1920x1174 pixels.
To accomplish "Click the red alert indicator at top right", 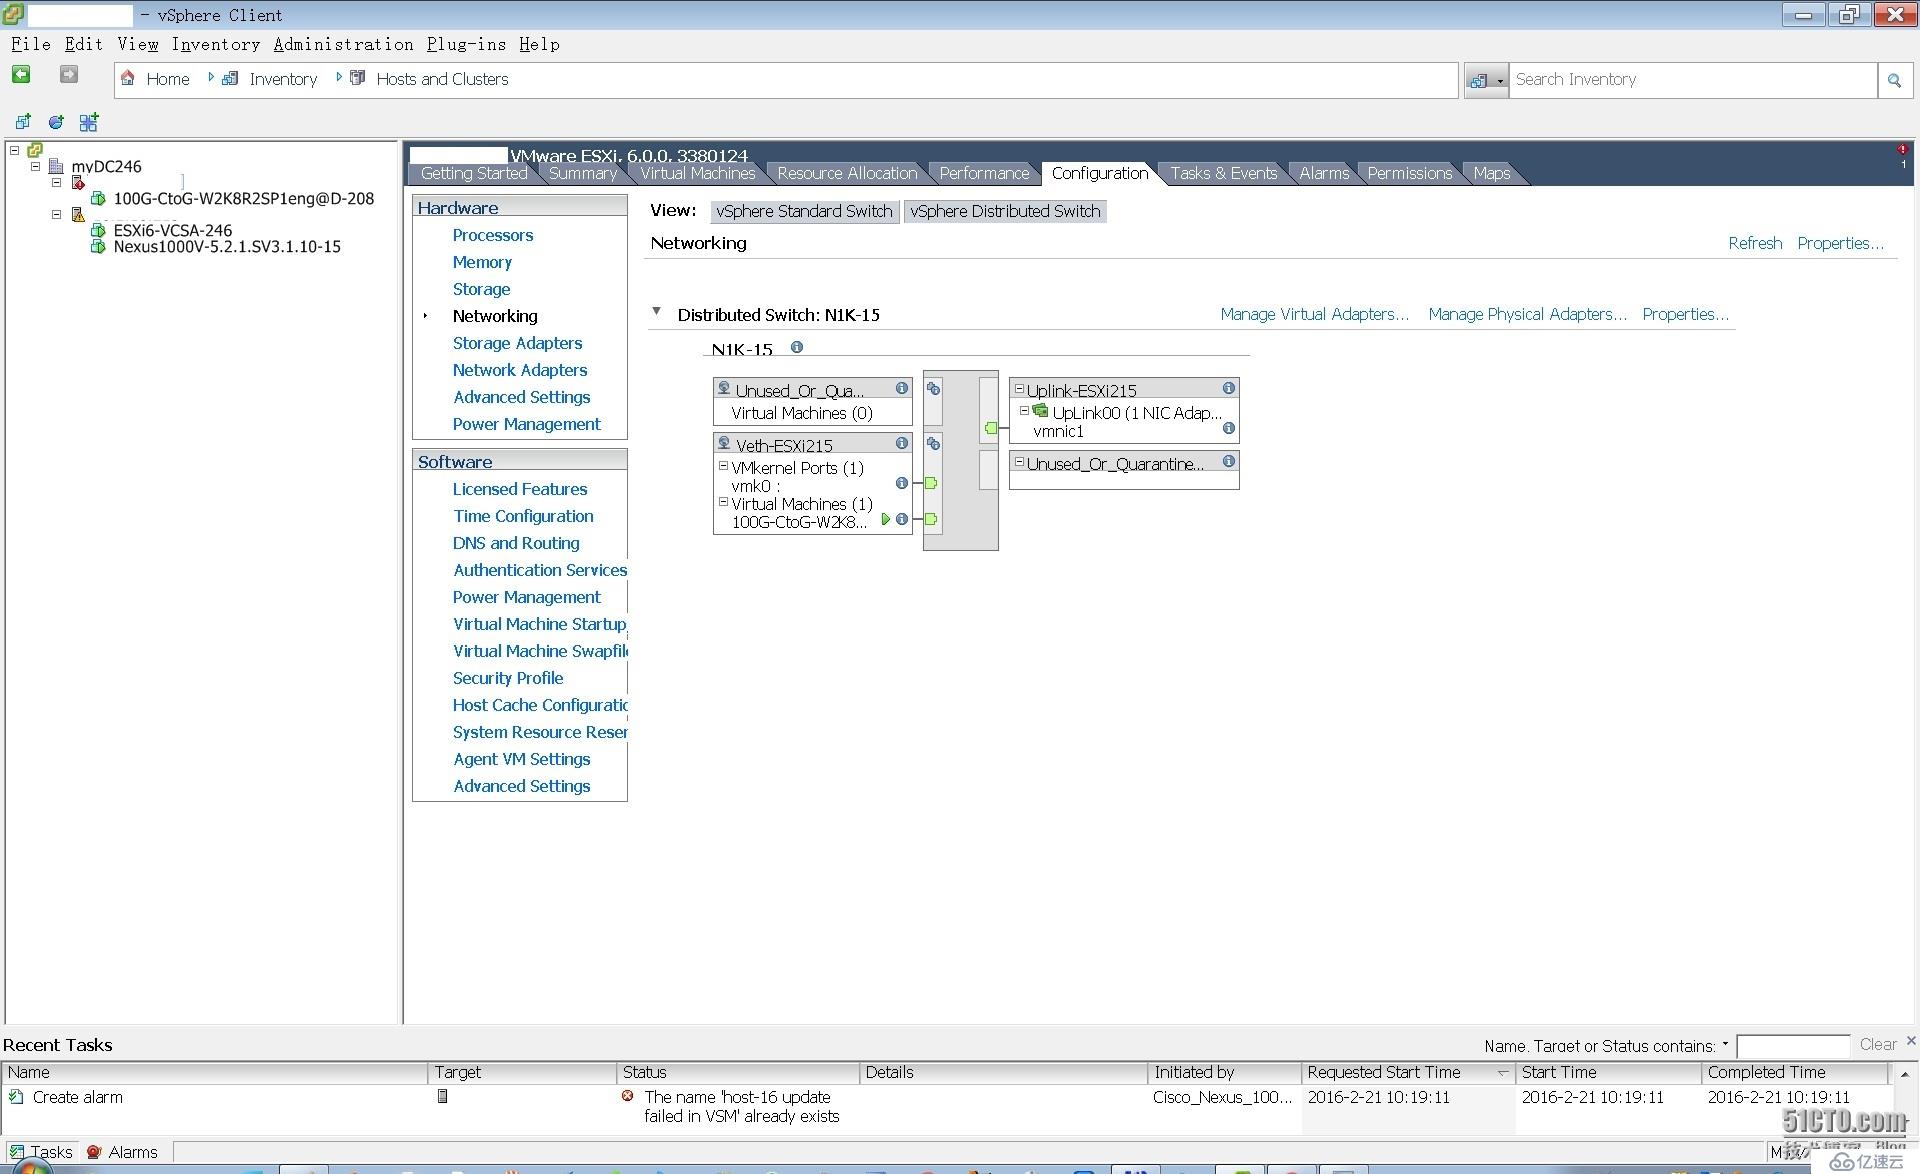I will pyautogui.click(x=1902, y=150).
